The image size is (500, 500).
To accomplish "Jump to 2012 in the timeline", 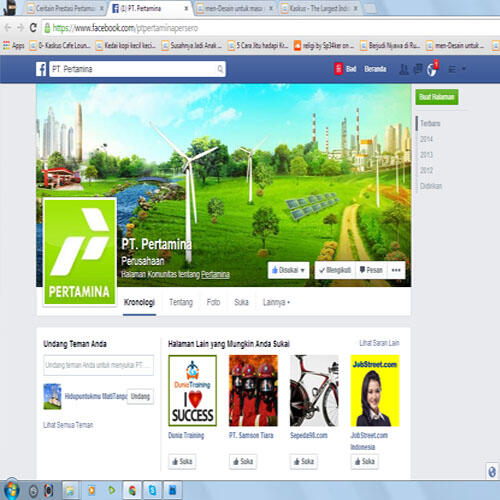I will 426,170.
